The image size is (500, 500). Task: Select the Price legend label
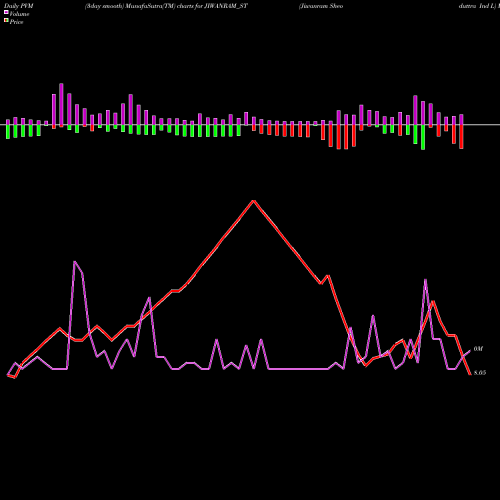16,22
